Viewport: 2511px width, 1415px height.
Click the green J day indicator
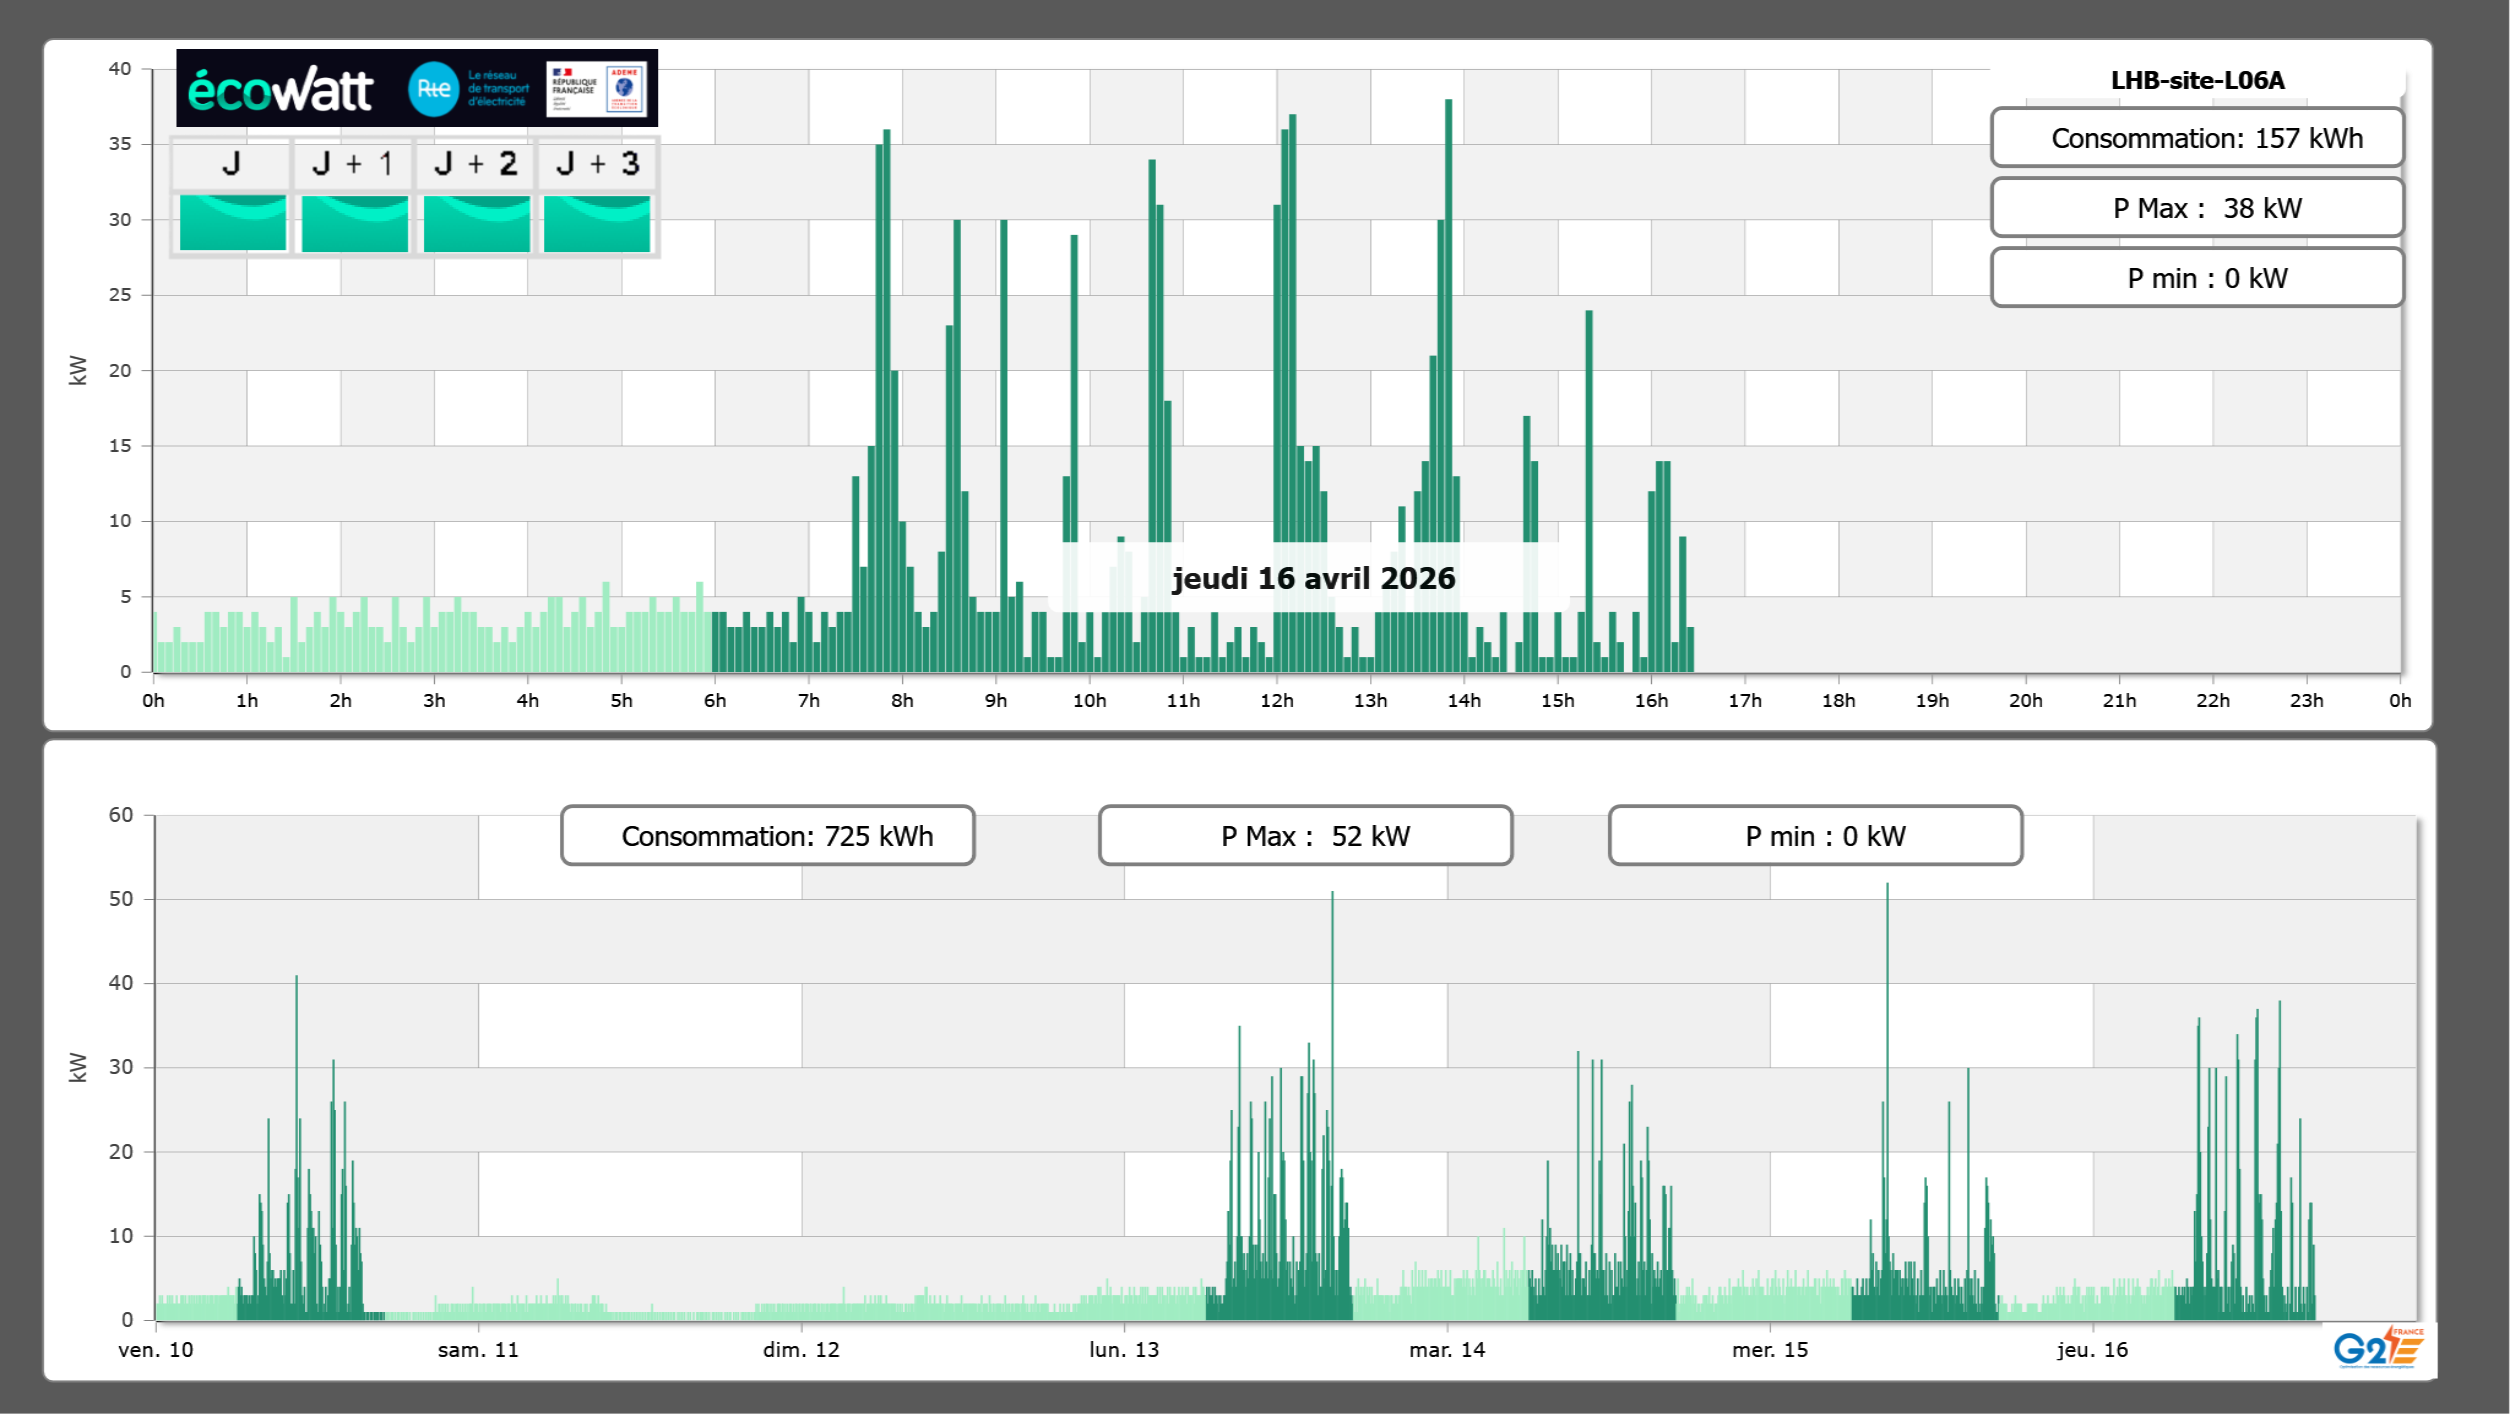pos(232,223)
